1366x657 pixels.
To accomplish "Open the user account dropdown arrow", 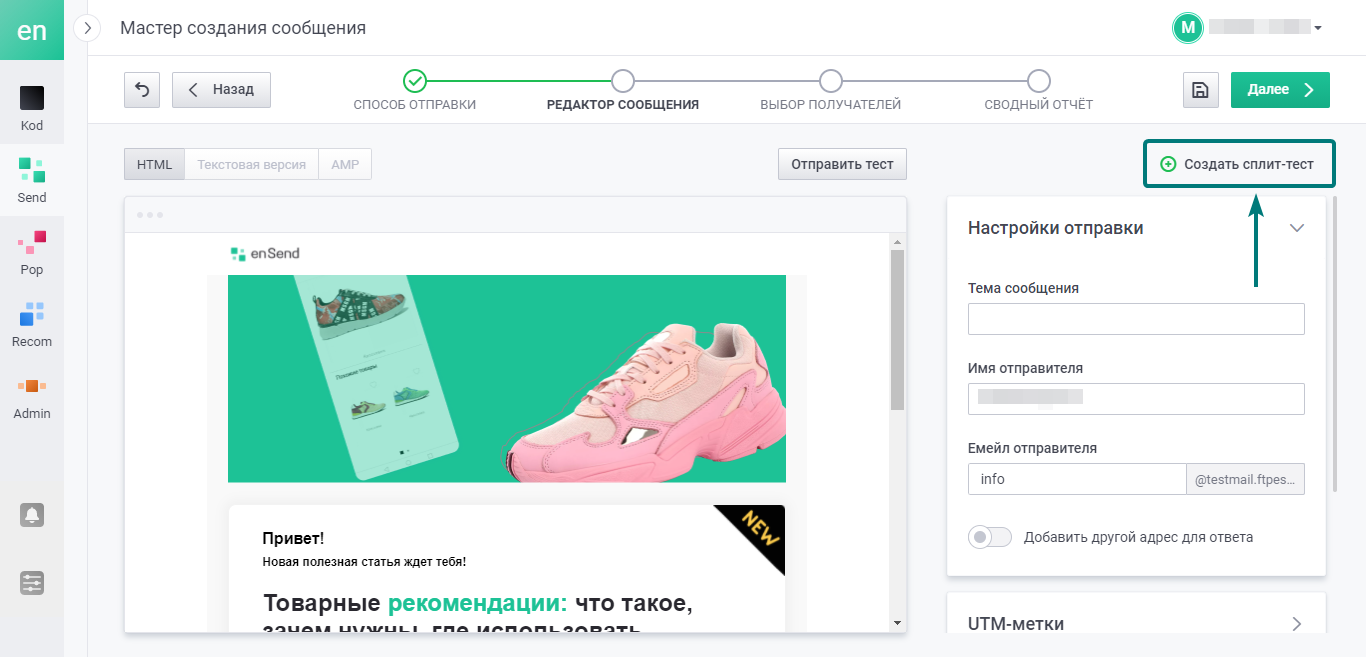I will 1318,28.
